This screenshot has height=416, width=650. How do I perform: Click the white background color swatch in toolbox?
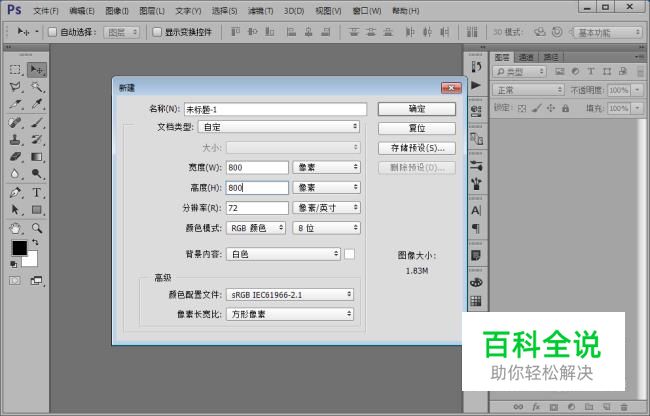click(31, 260)
